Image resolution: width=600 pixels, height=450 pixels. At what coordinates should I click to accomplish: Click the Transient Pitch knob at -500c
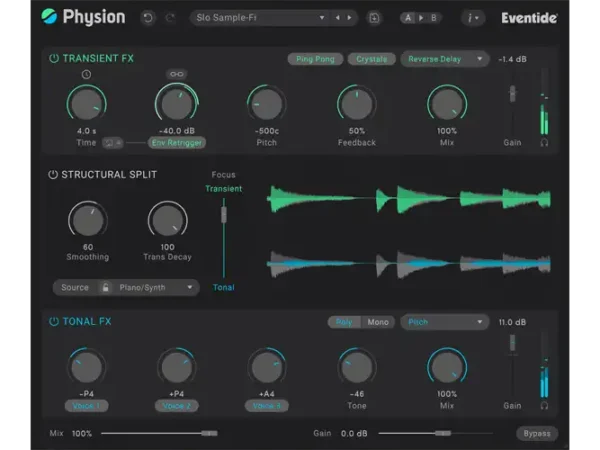(x=267, y=104)
